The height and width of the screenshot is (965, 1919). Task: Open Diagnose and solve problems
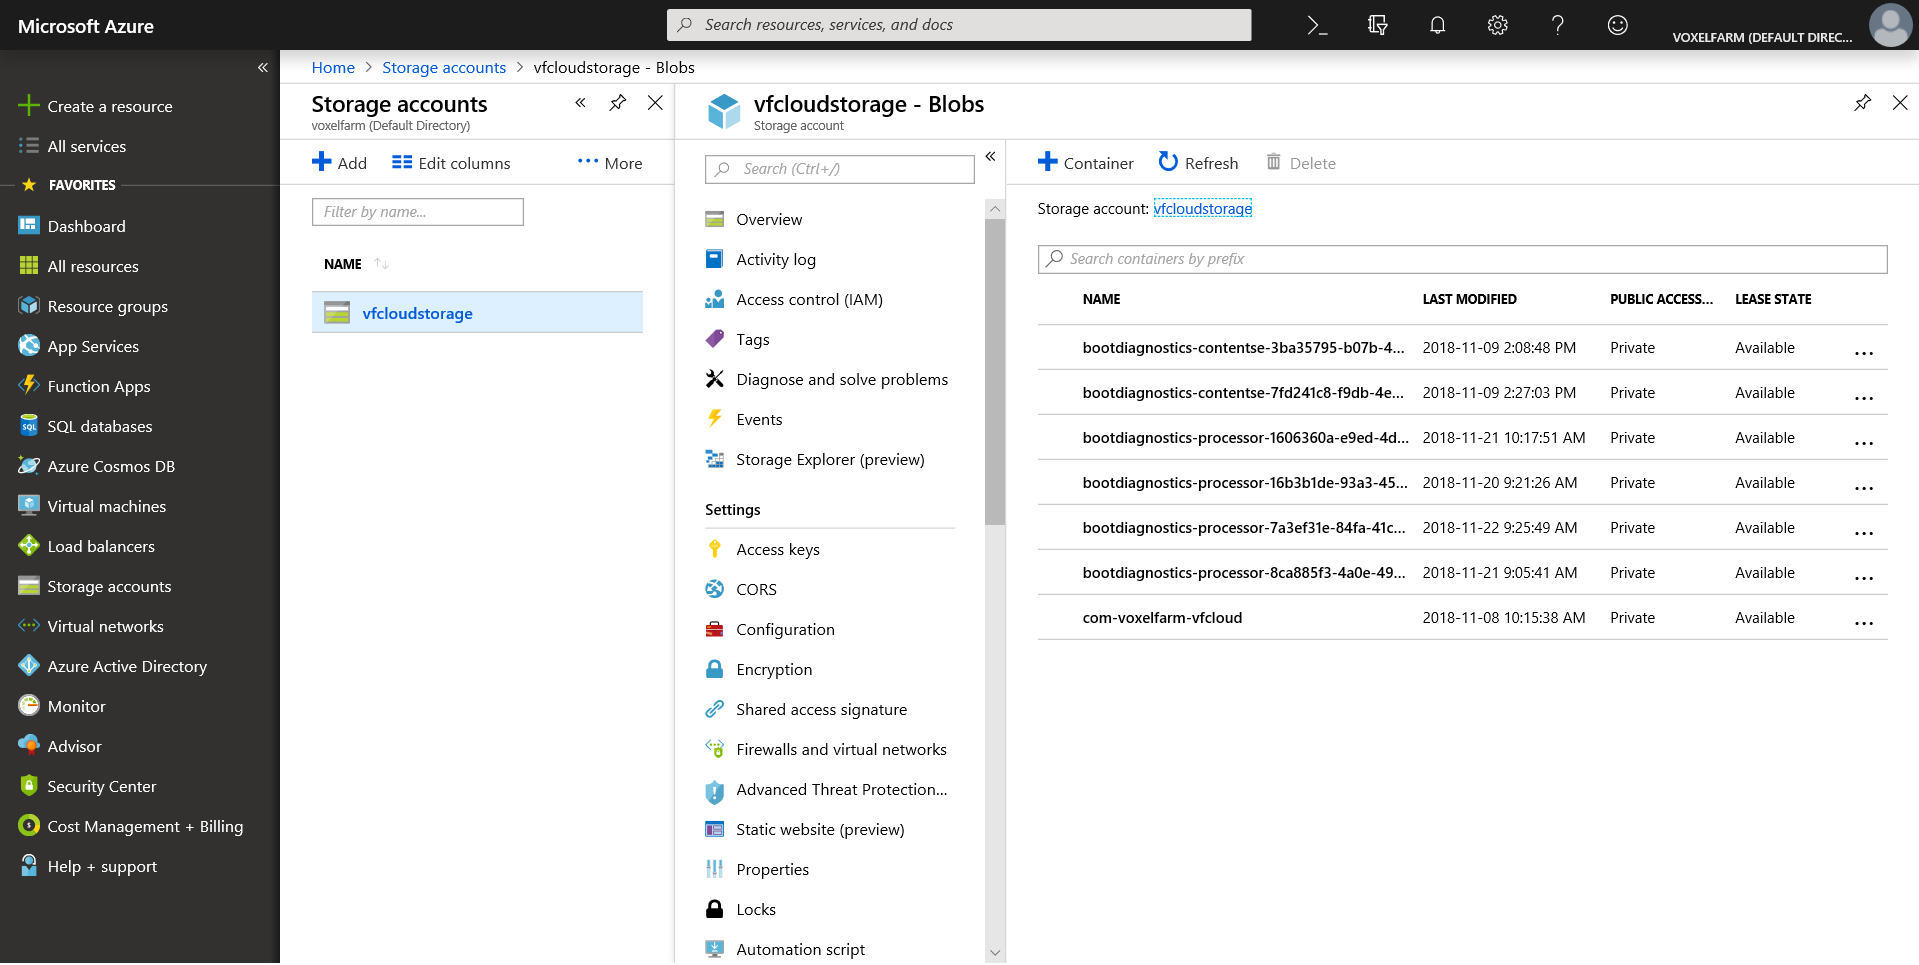pos(842,379)
